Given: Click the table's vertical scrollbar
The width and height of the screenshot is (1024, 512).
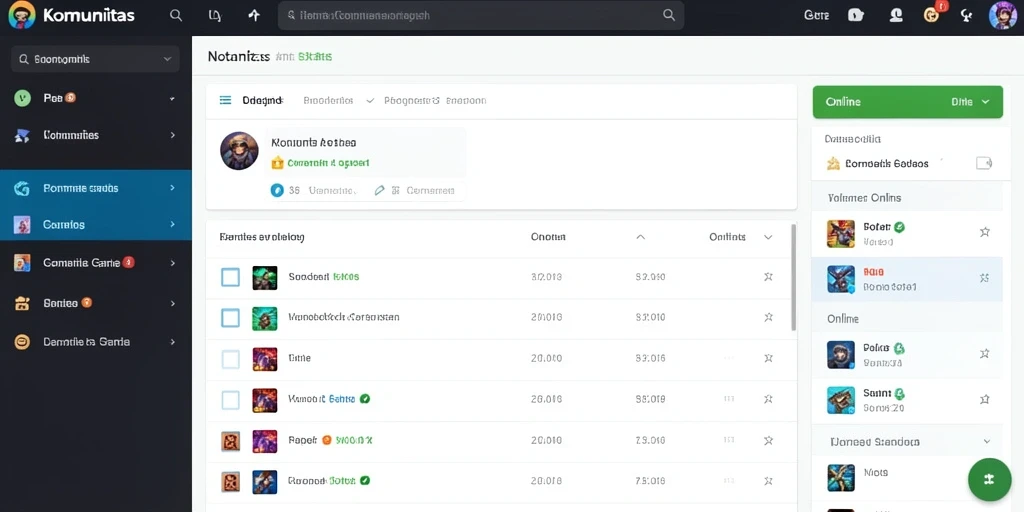Looking at the screenshot, I should pos(793,277).
